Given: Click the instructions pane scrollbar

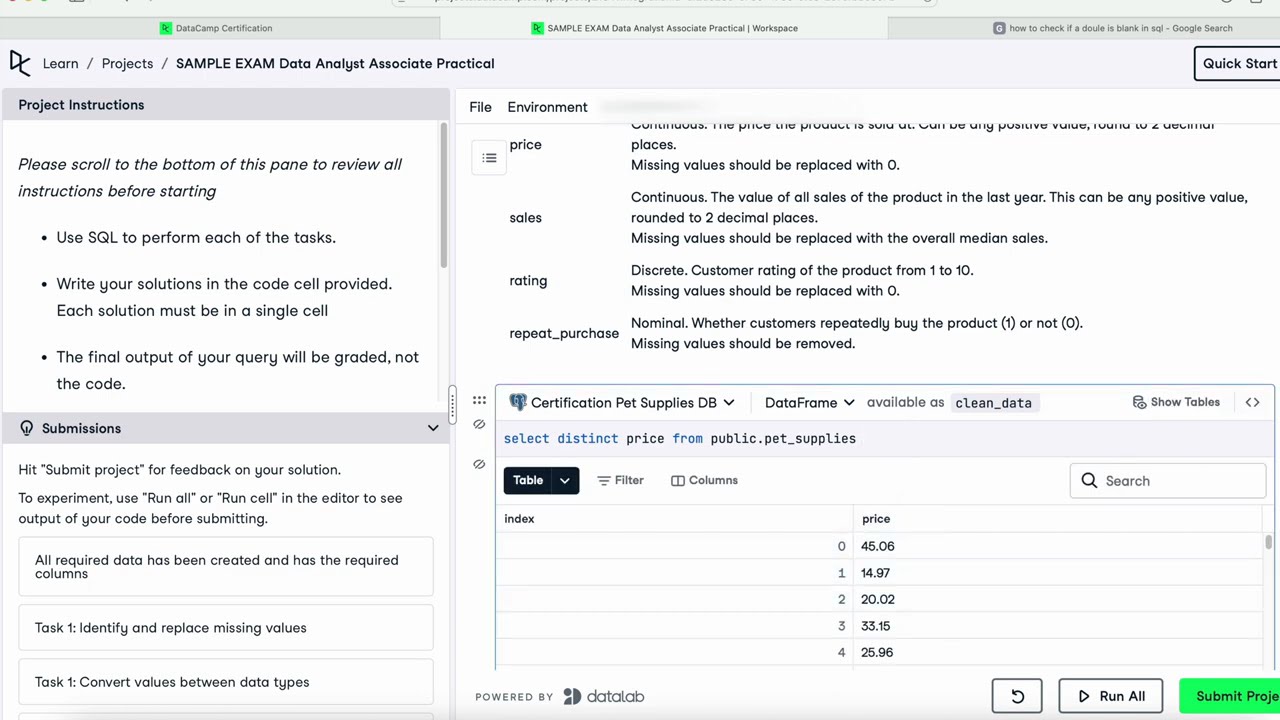Looking at the screenshot, I should coord(444,195).
